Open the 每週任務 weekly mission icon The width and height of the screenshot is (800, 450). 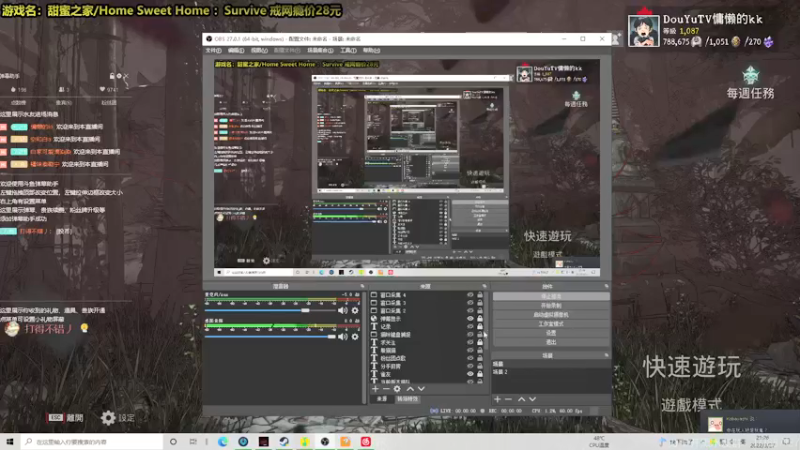[751, 76]
